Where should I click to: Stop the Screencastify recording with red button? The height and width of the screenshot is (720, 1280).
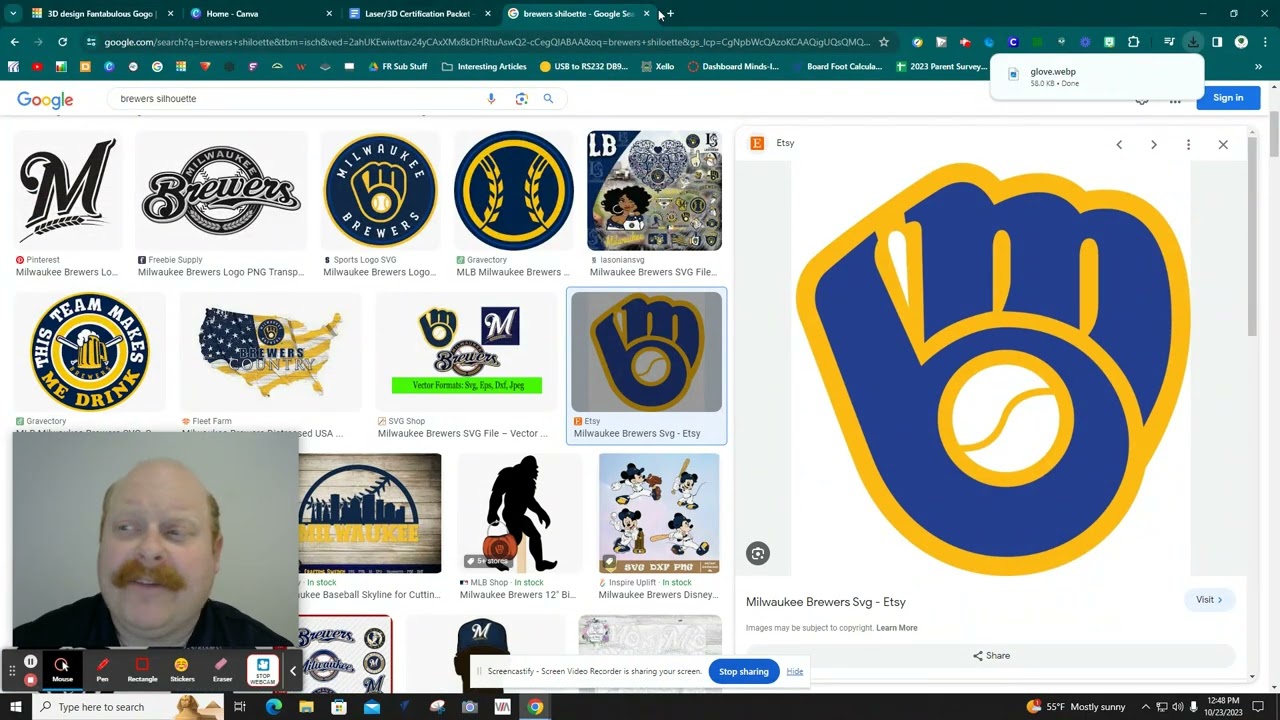point(30,680)
